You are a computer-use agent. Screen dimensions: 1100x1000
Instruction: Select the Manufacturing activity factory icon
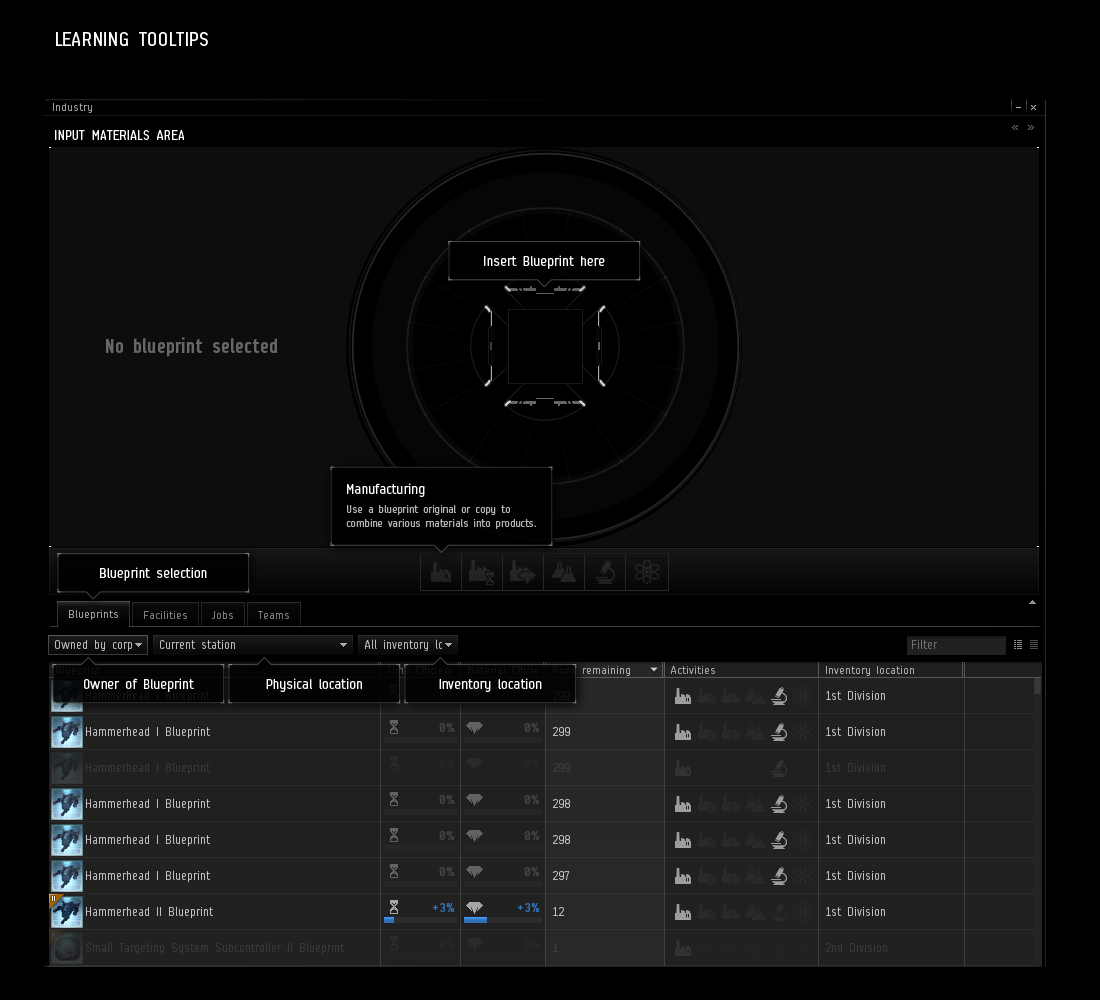pos(441,572)
